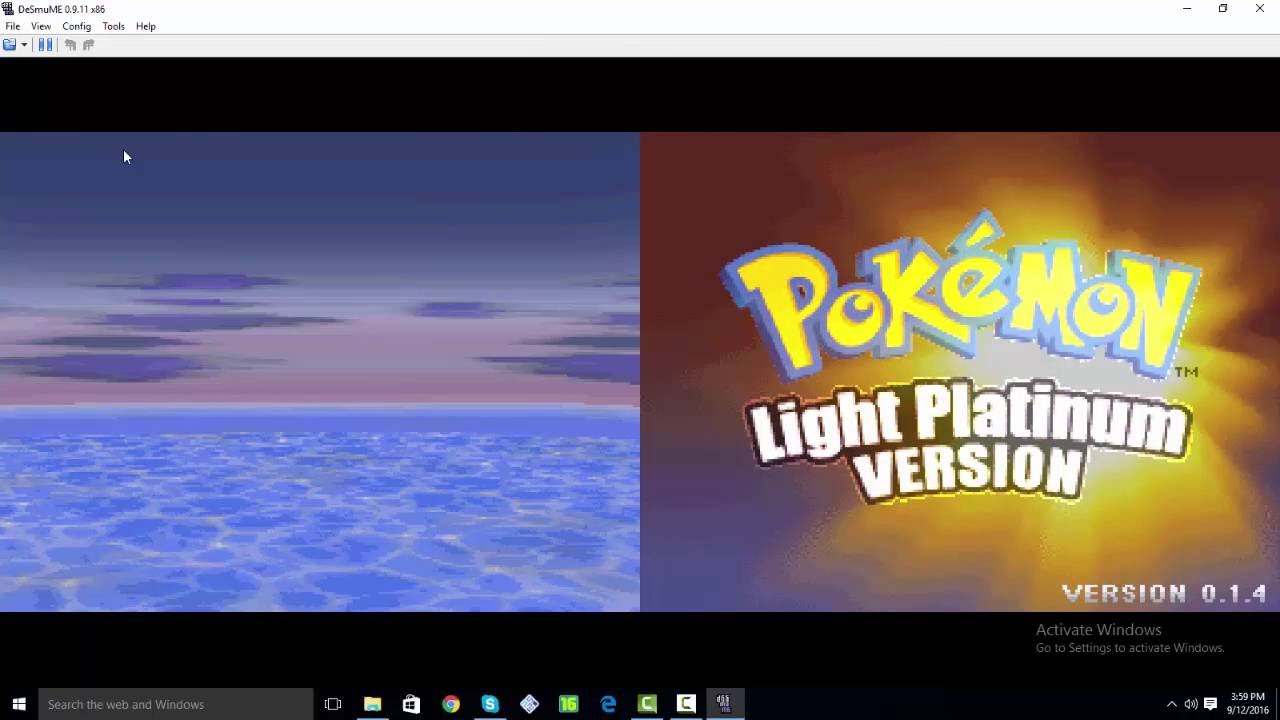This screenshot has height=720, width=1280.
Task: Select the DeSmuME taskbar button
Action: 724,704
